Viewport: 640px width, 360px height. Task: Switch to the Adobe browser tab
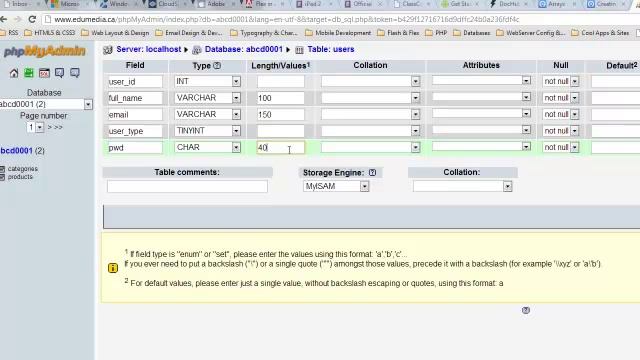216,4
